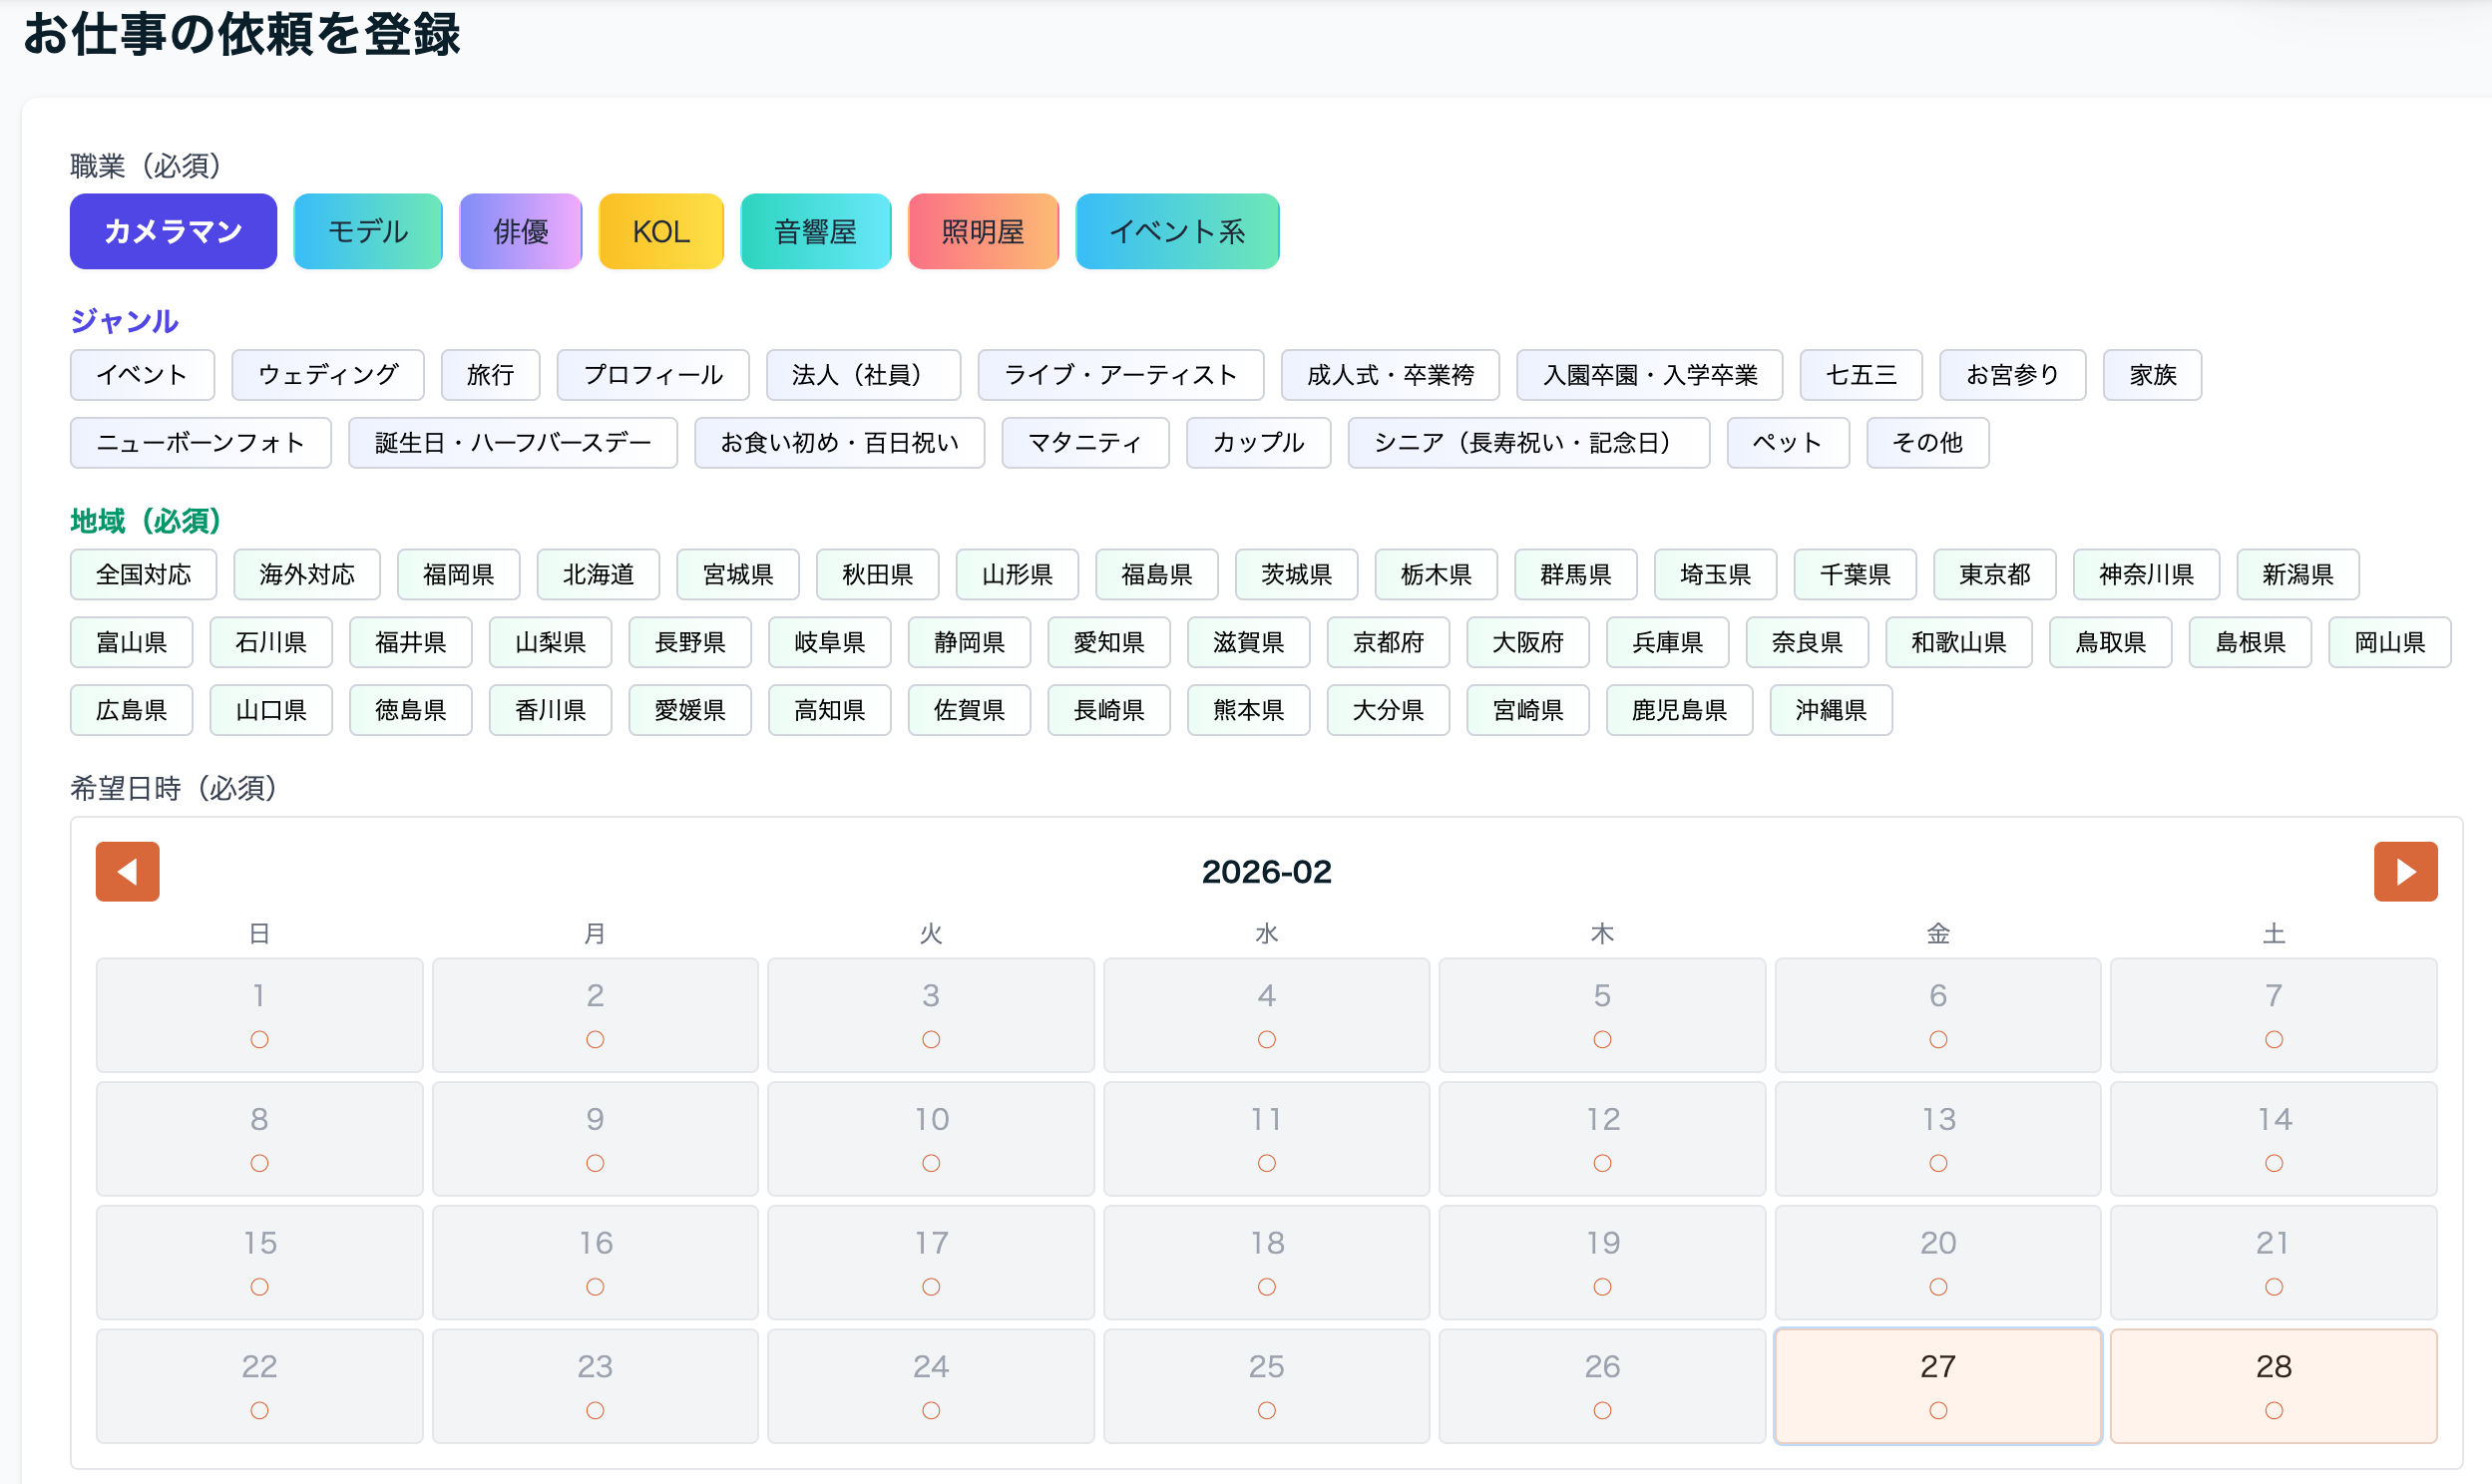This screenshot has height=1484, width=2492.
Task: Choose the モデル occupation button
Action: (368, 231)
